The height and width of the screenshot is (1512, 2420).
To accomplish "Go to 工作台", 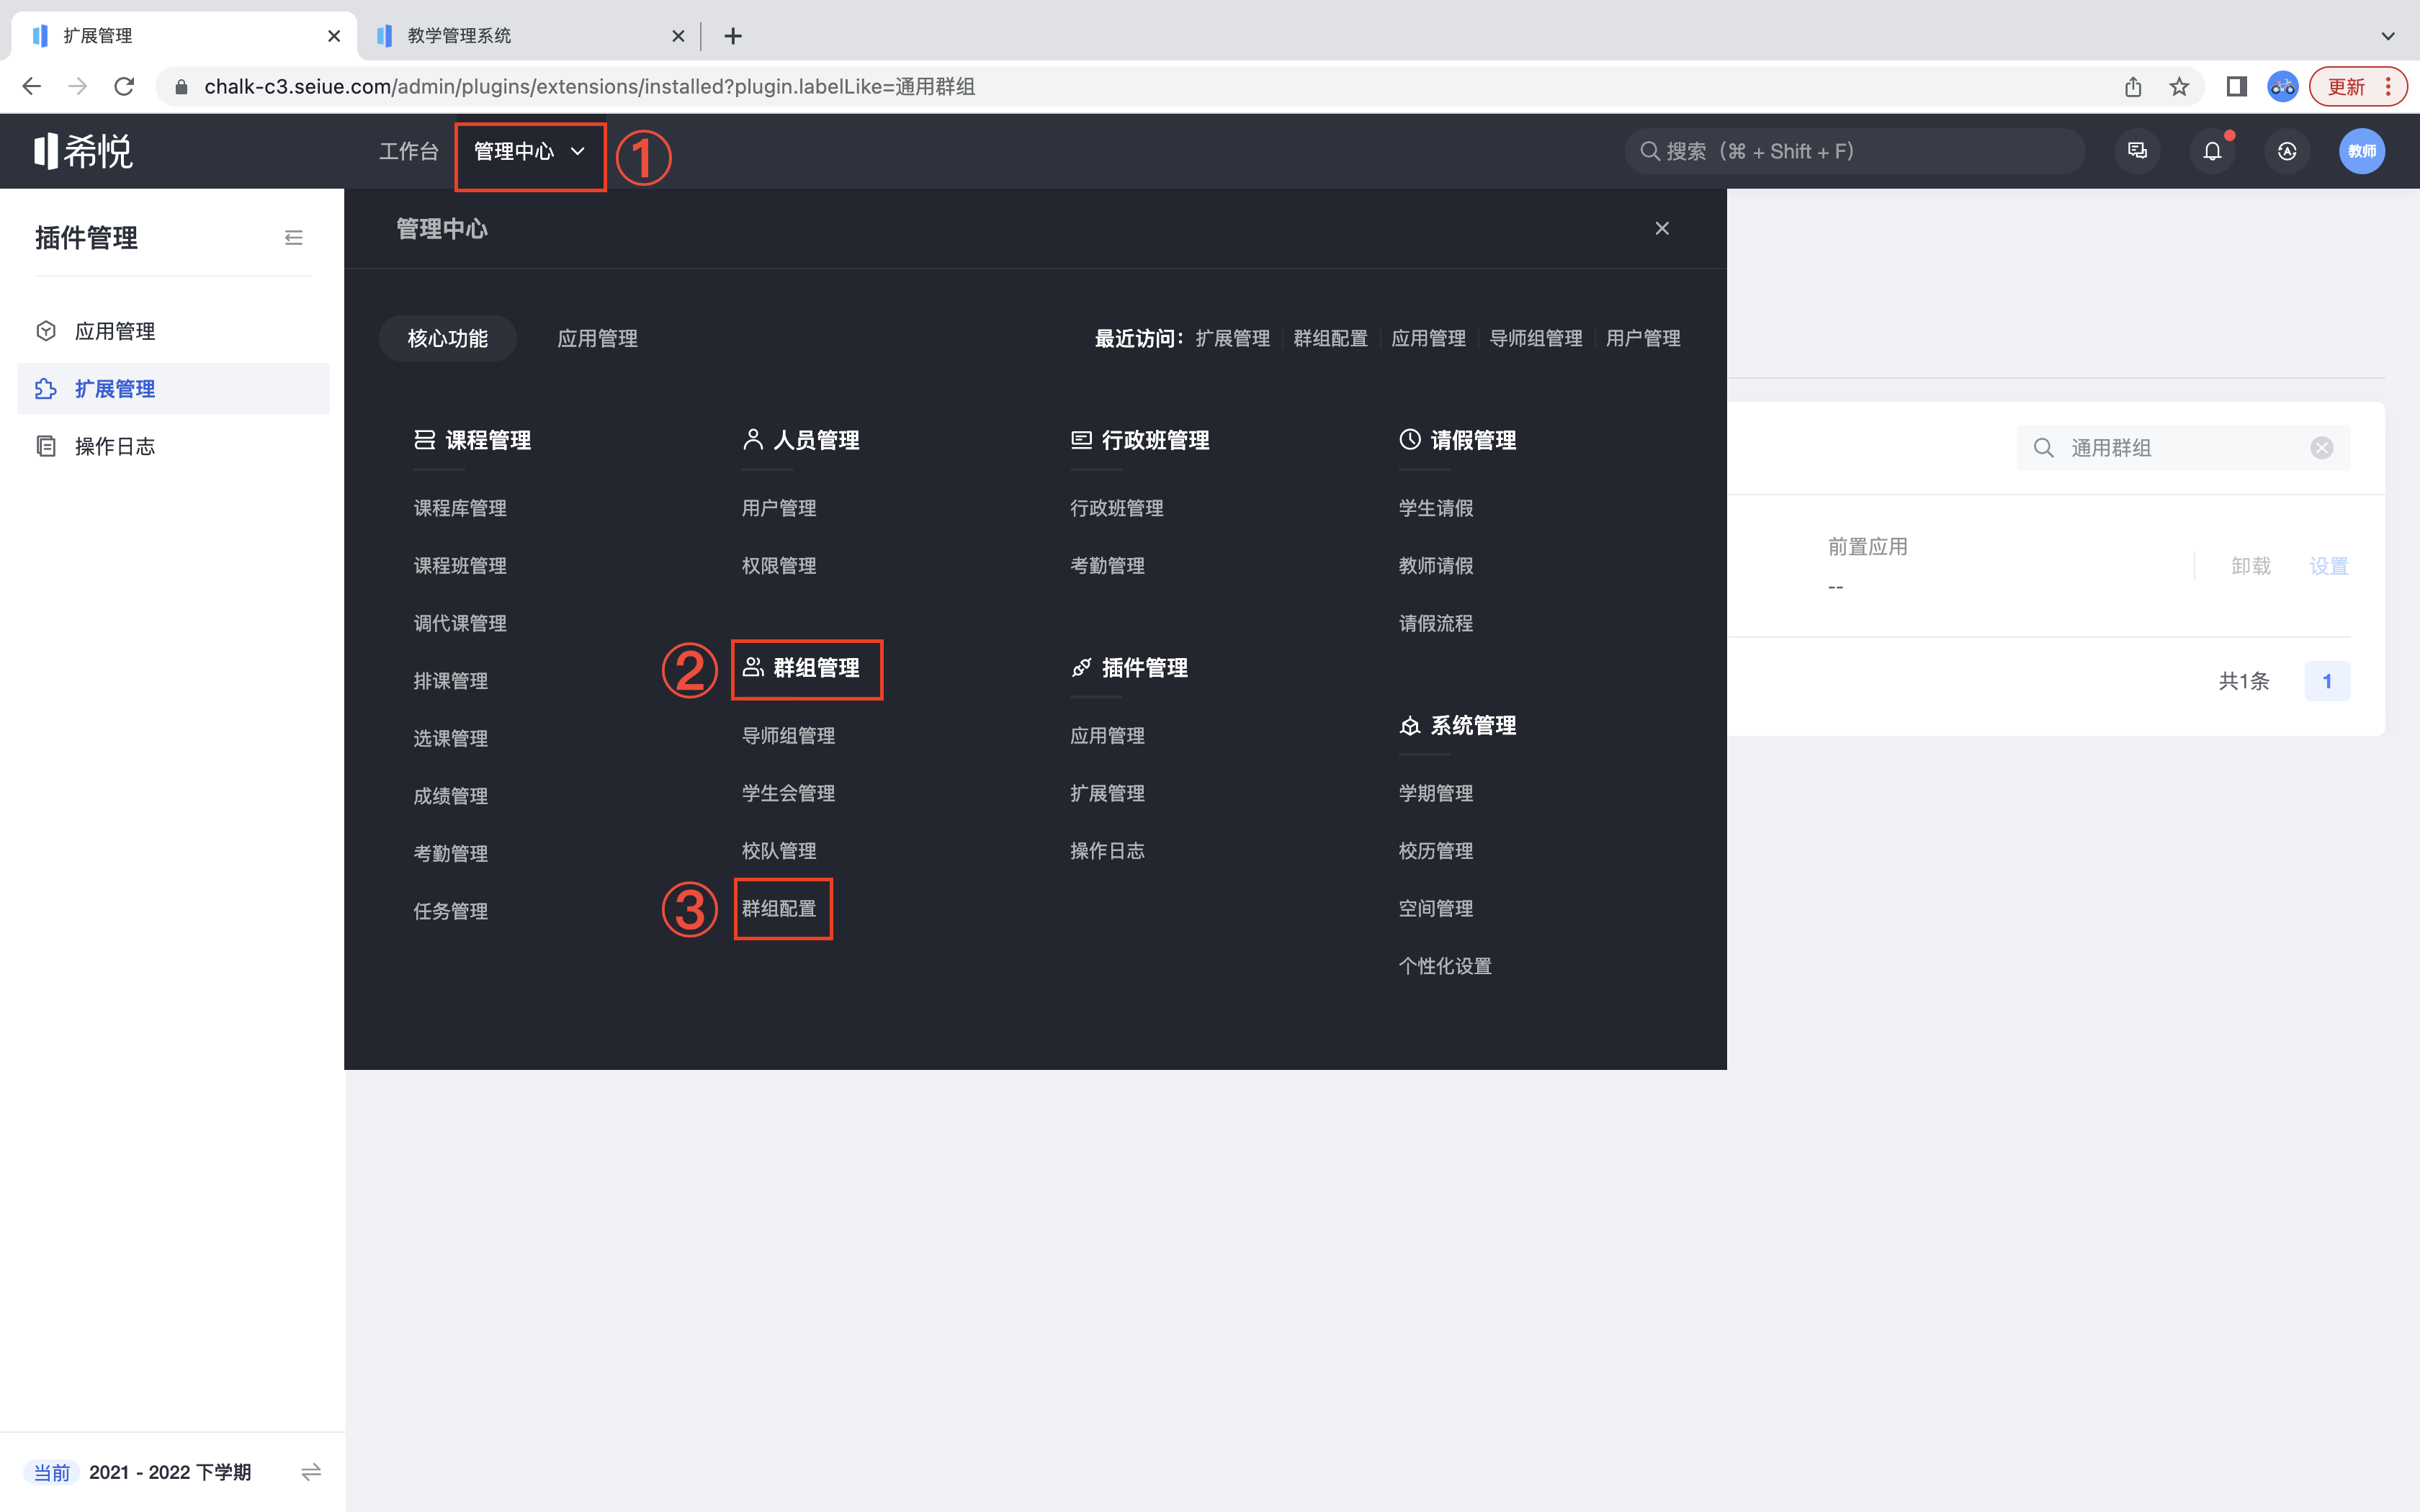I will (408, 151).
